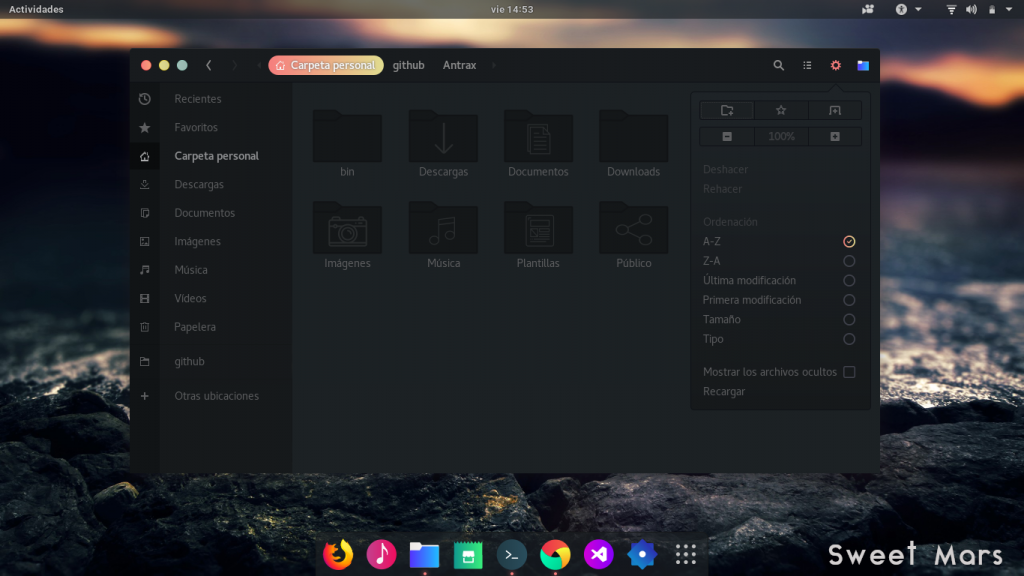Switch to the github breadcrumb
The height and width of the screenshot is (576, 1024).
pyautogui.click(x=408, y=65)
